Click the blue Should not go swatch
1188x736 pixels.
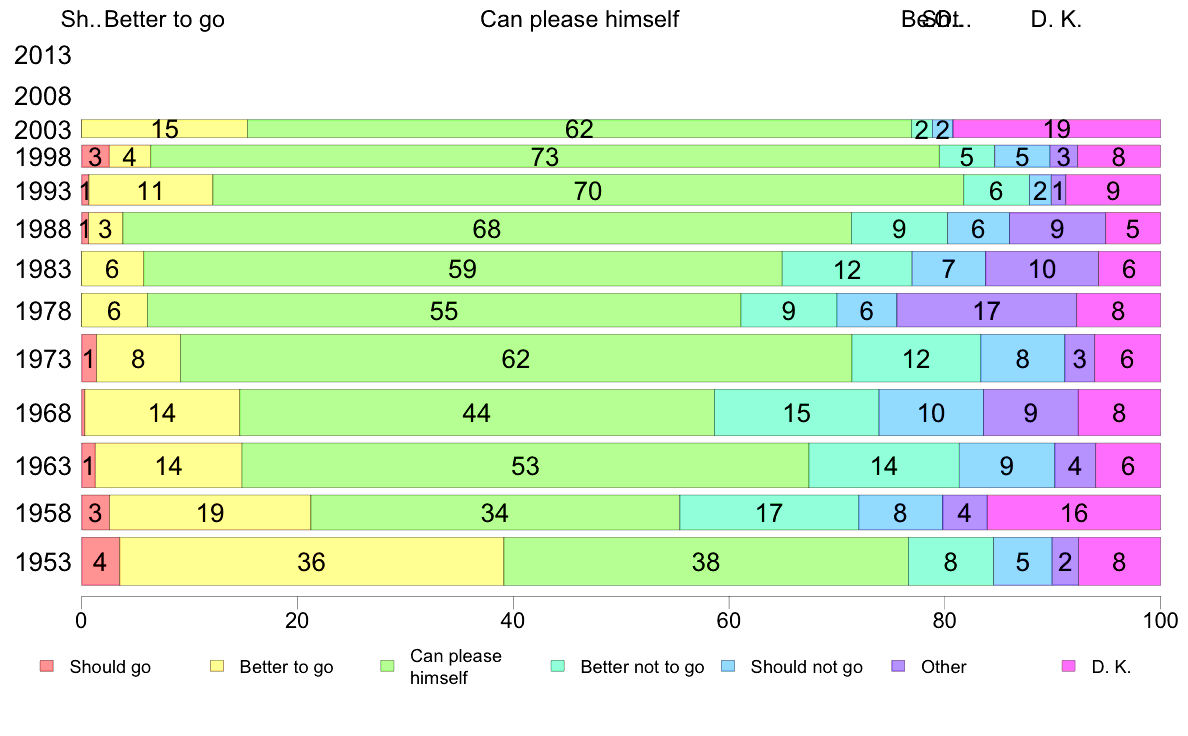tap(727, 666)
